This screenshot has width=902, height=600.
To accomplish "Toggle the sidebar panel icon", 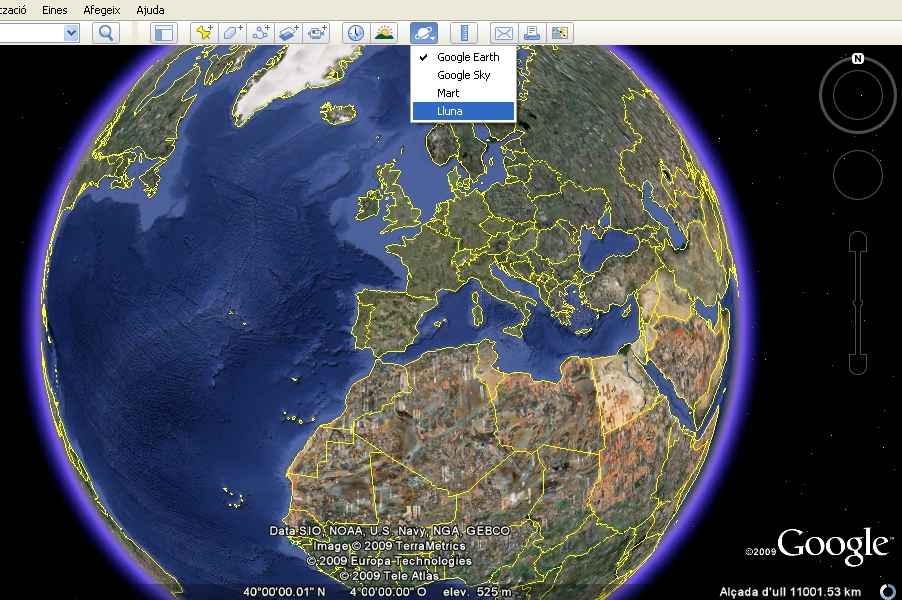I will pos(164,33).
